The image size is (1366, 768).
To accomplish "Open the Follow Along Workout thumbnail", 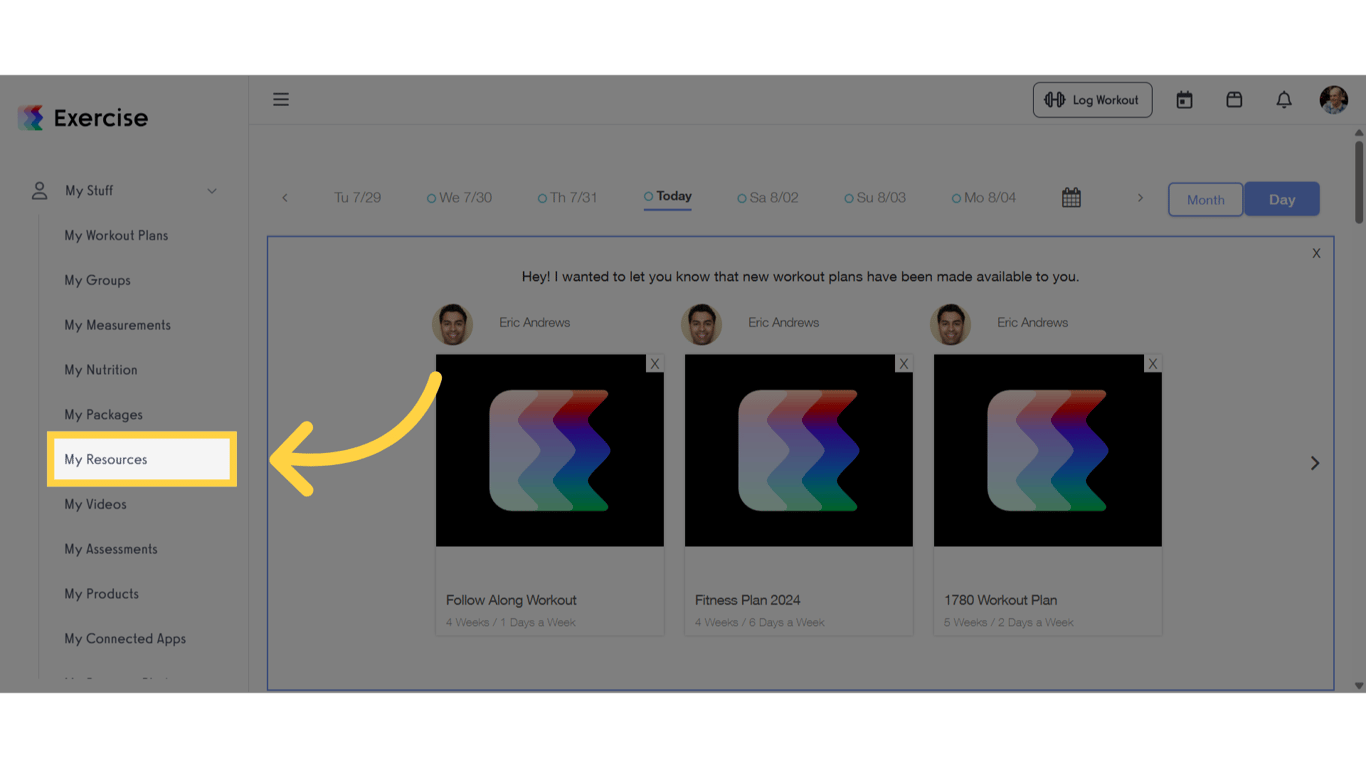I will 550,450.
